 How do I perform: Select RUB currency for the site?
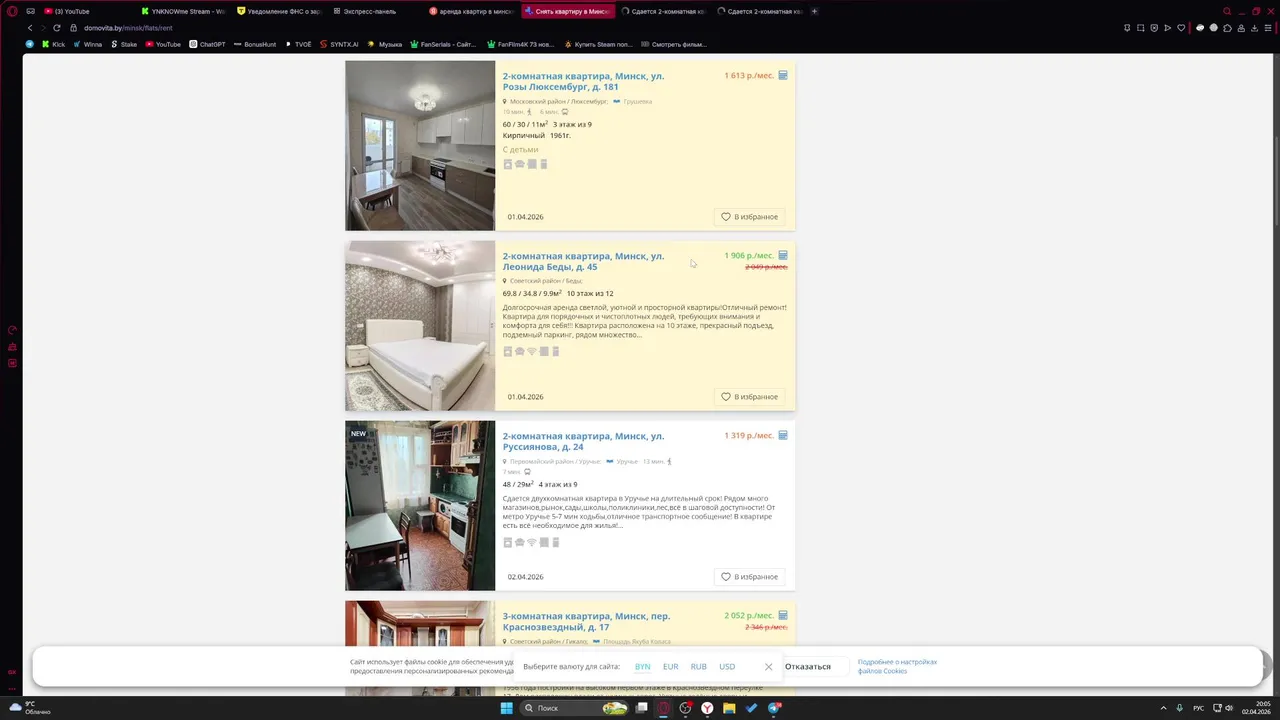coord(699,666)
